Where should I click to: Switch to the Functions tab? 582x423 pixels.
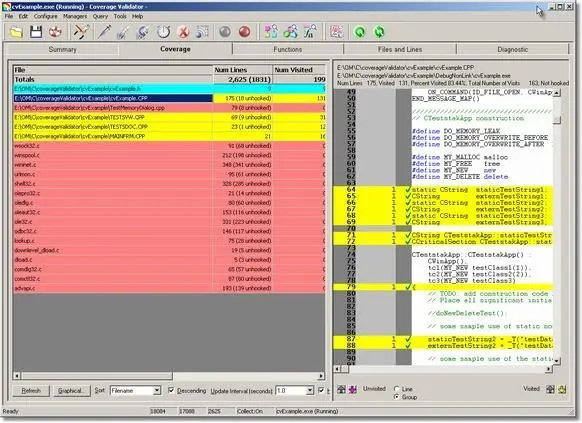pyautogui.click(x=288, y=49)
